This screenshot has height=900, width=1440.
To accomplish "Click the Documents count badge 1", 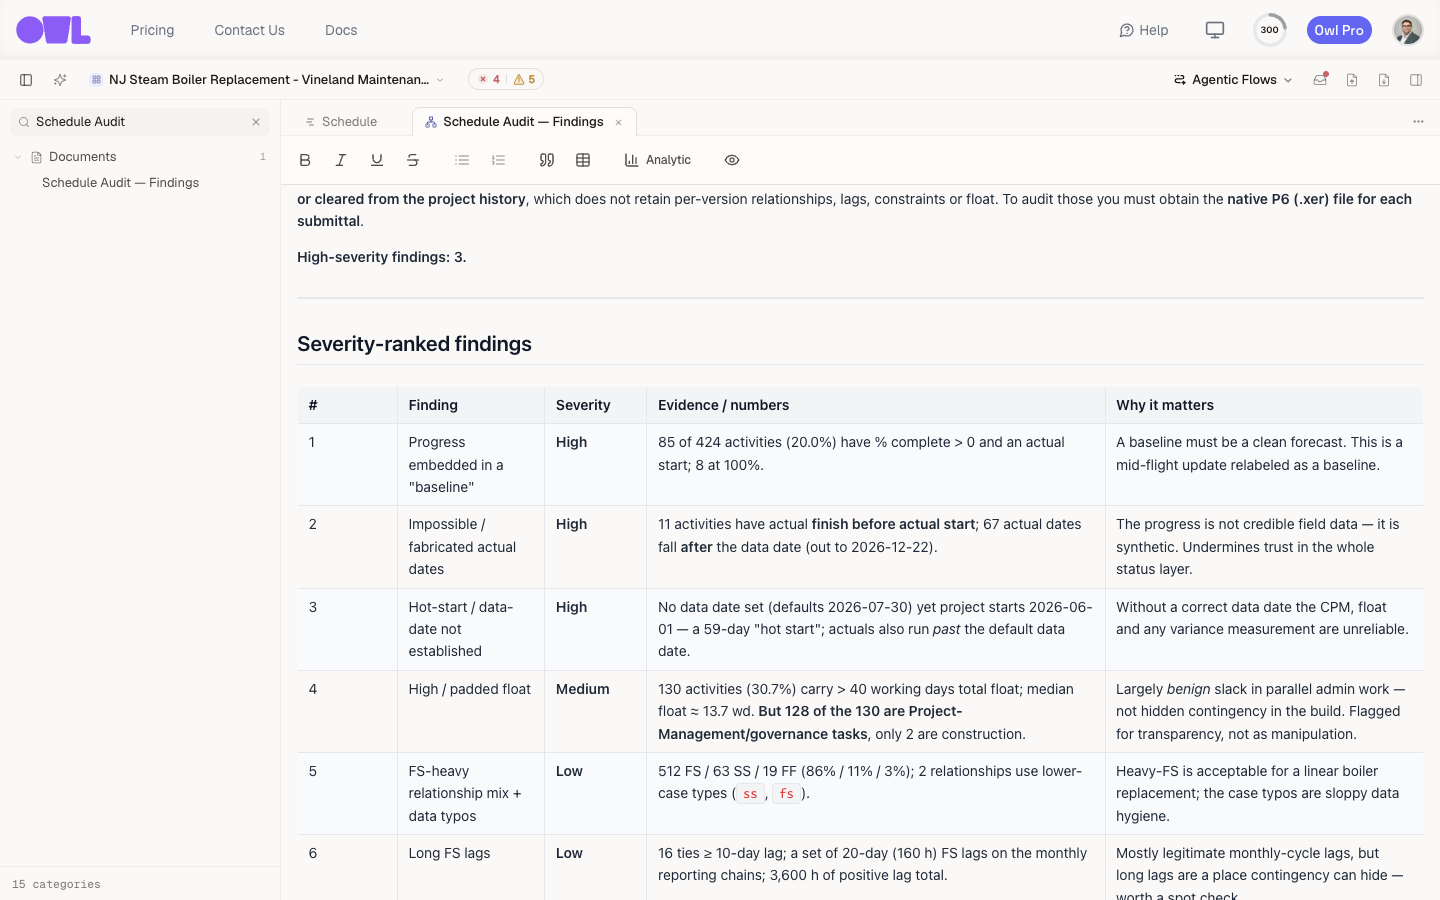I will pos(263,157).
